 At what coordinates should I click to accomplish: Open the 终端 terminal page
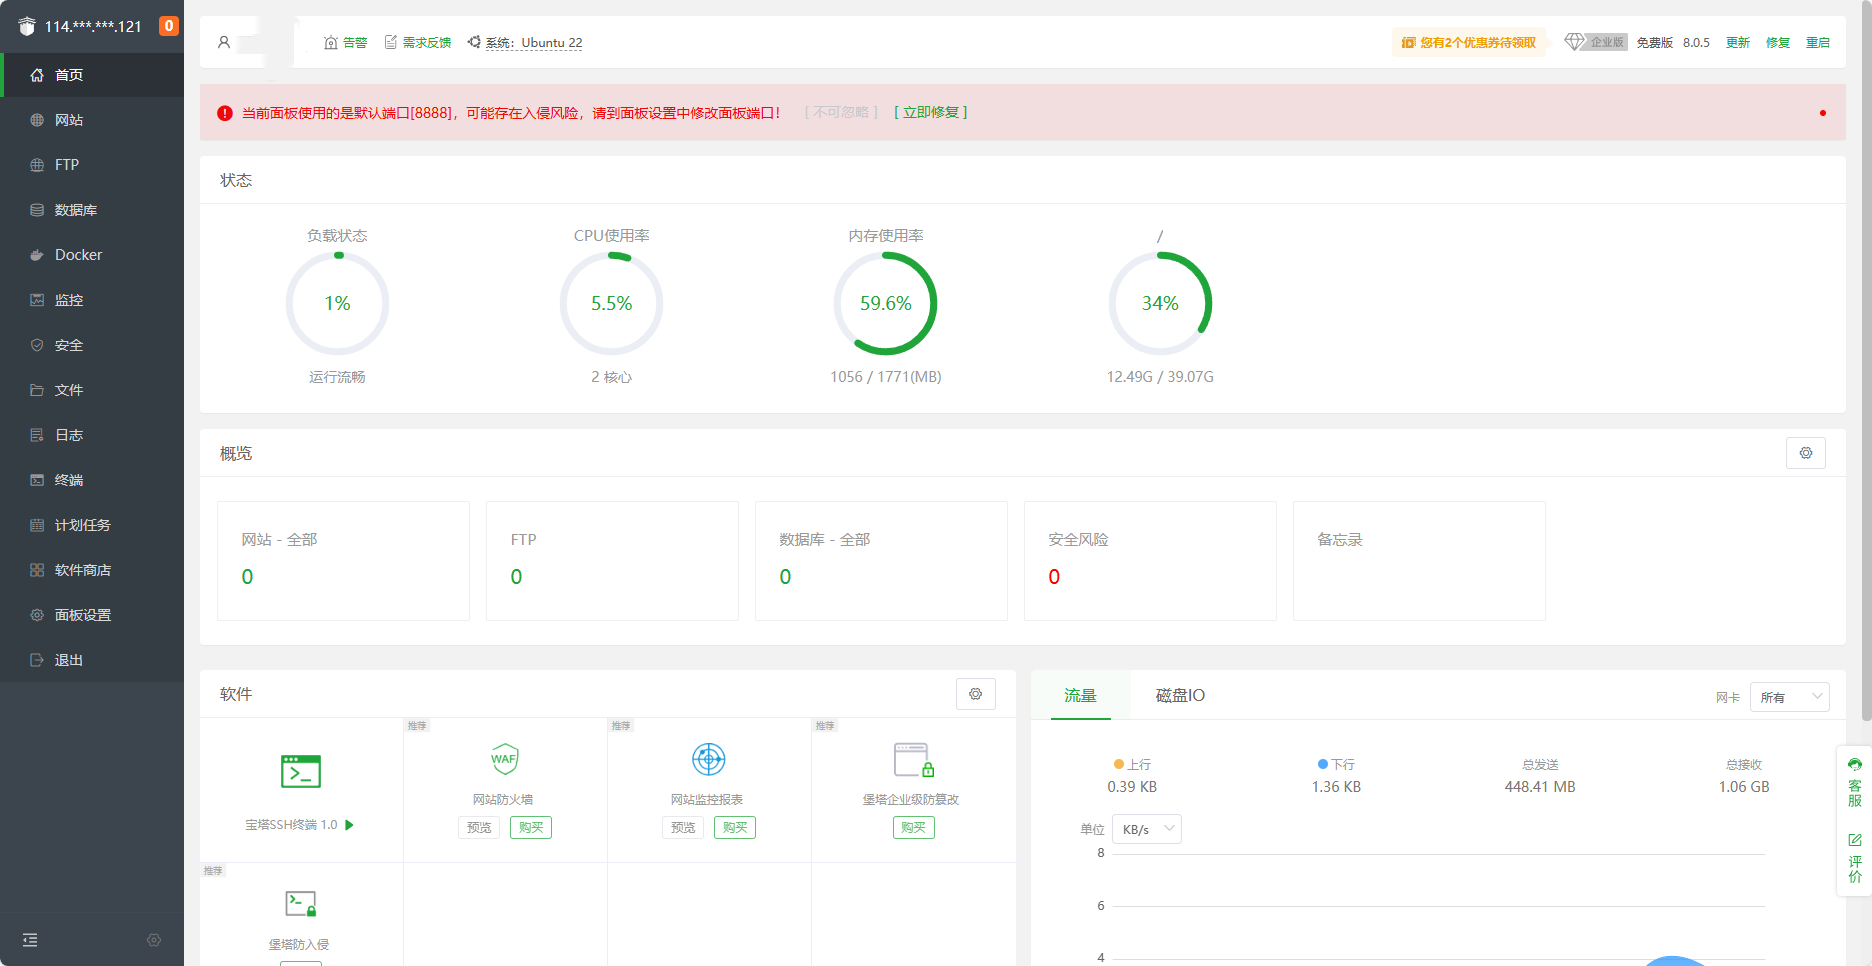(x=68, y=480)
